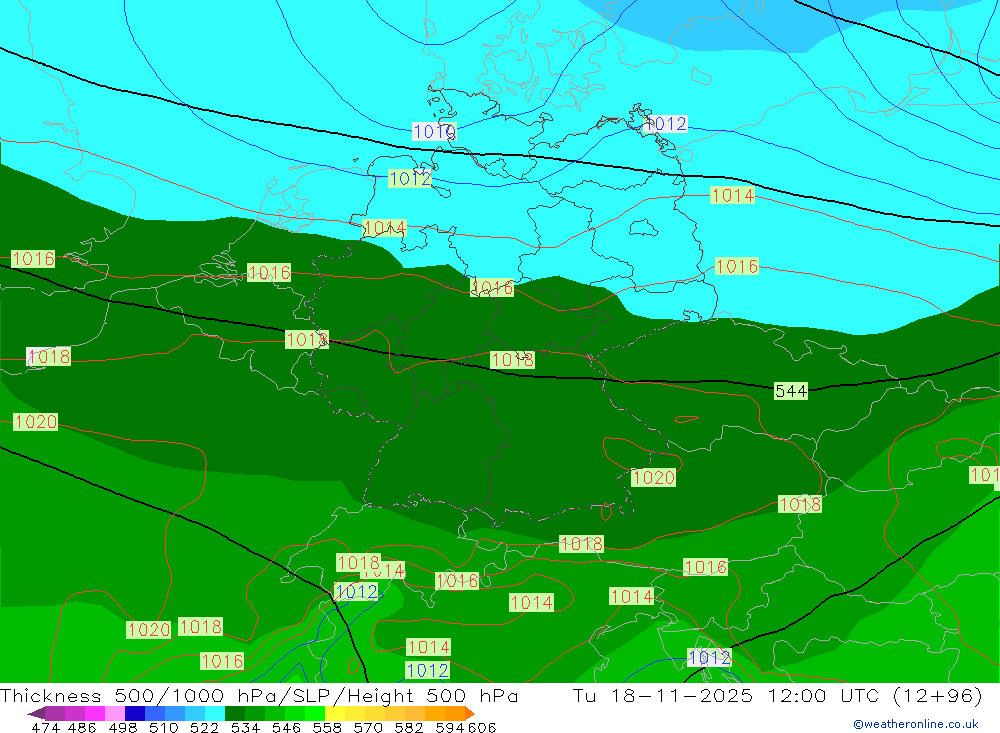Select the bright magenta legend swatch
This screenshot has width=1000, height=733.
pos(94,713)
